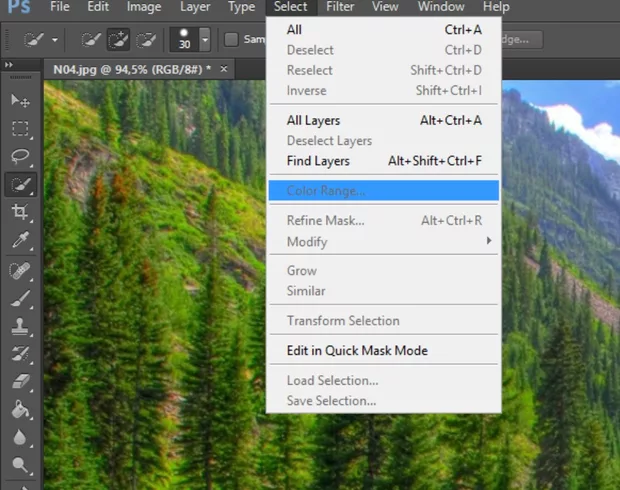Image resolution: width=620 pixels, height=490 pixels.
Task: Choose Deselect in the Select menu
Action: point(384,50)
